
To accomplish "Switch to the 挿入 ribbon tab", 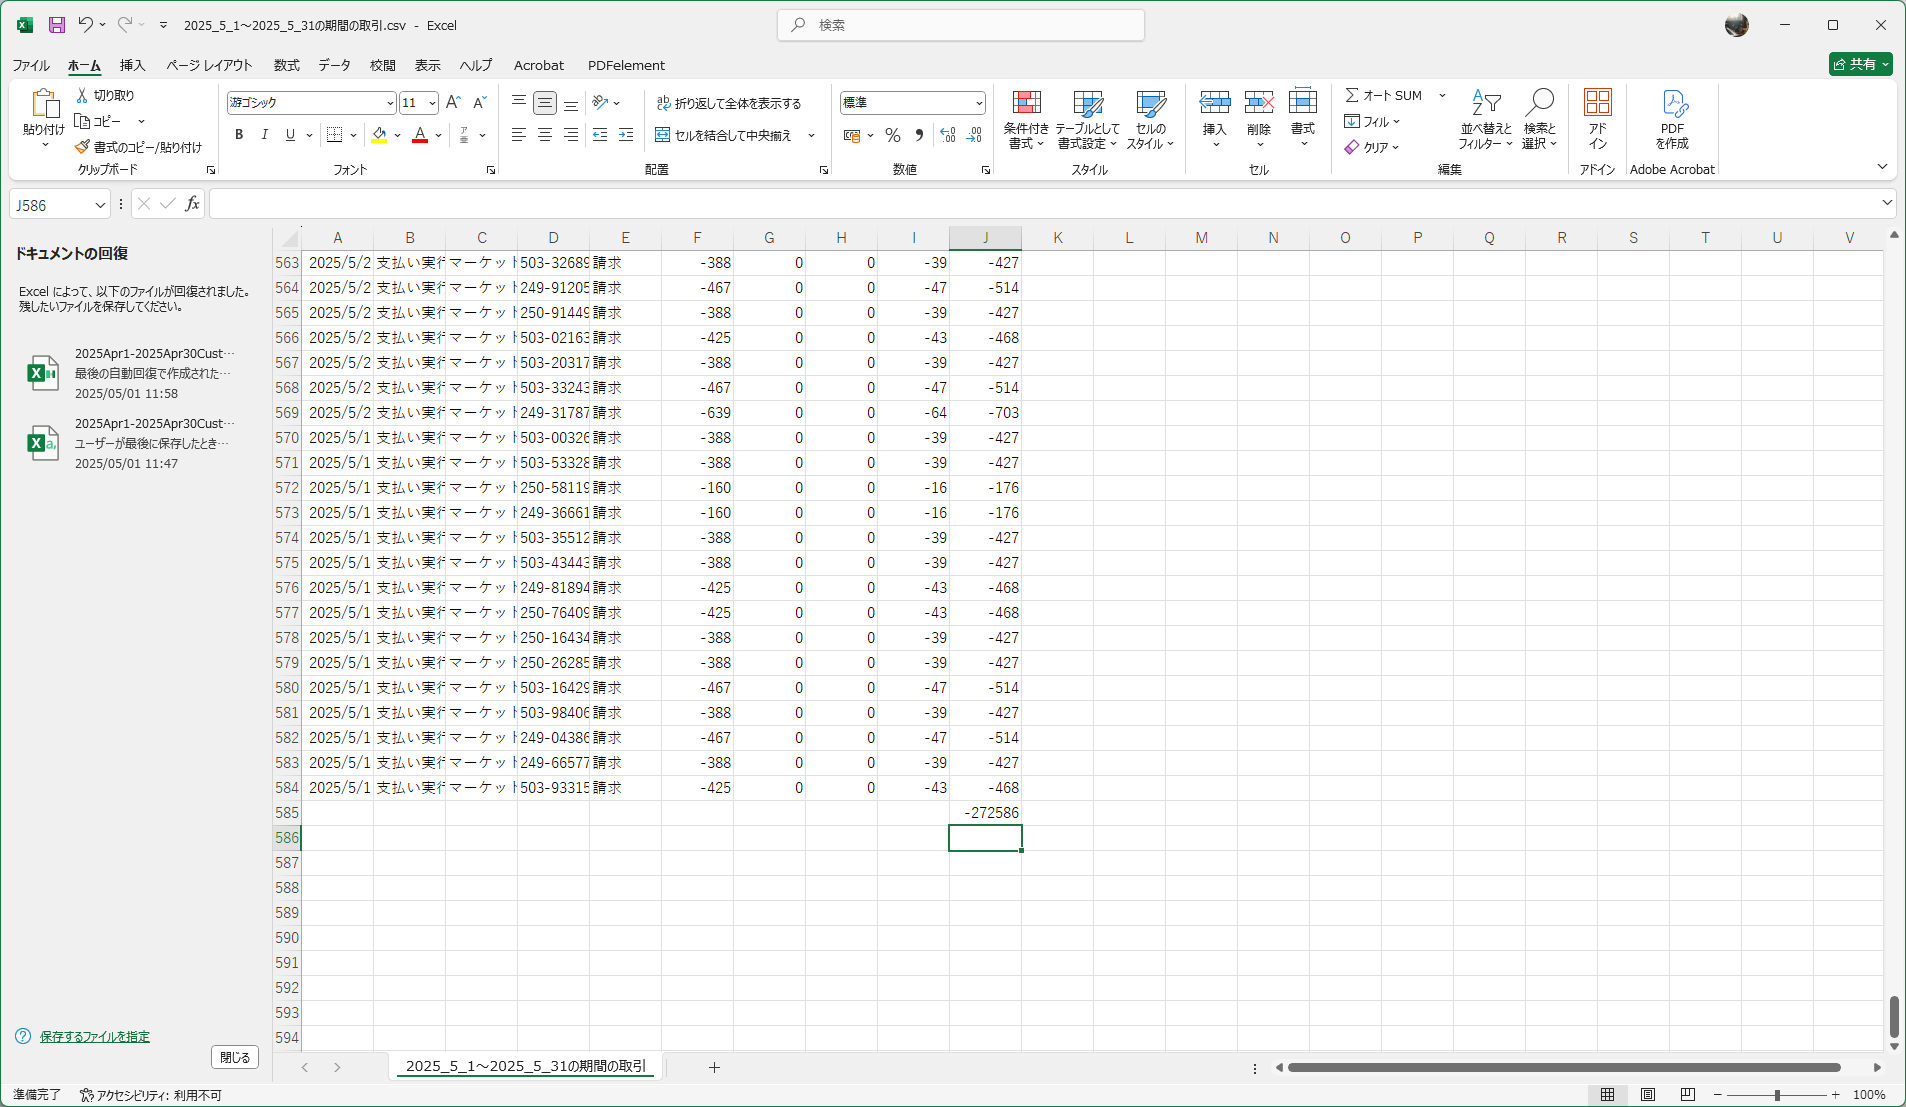I will click(x=132, y=65).
